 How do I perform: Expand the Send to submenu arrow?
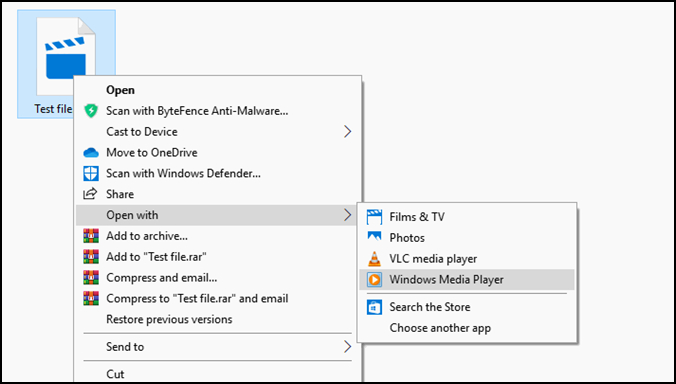(347, 347)
